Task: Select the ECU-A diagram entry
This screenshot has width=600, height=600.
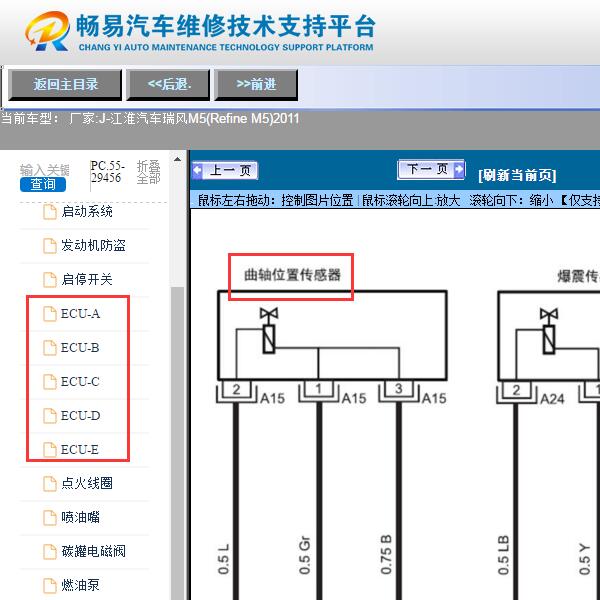Action: 80,314
